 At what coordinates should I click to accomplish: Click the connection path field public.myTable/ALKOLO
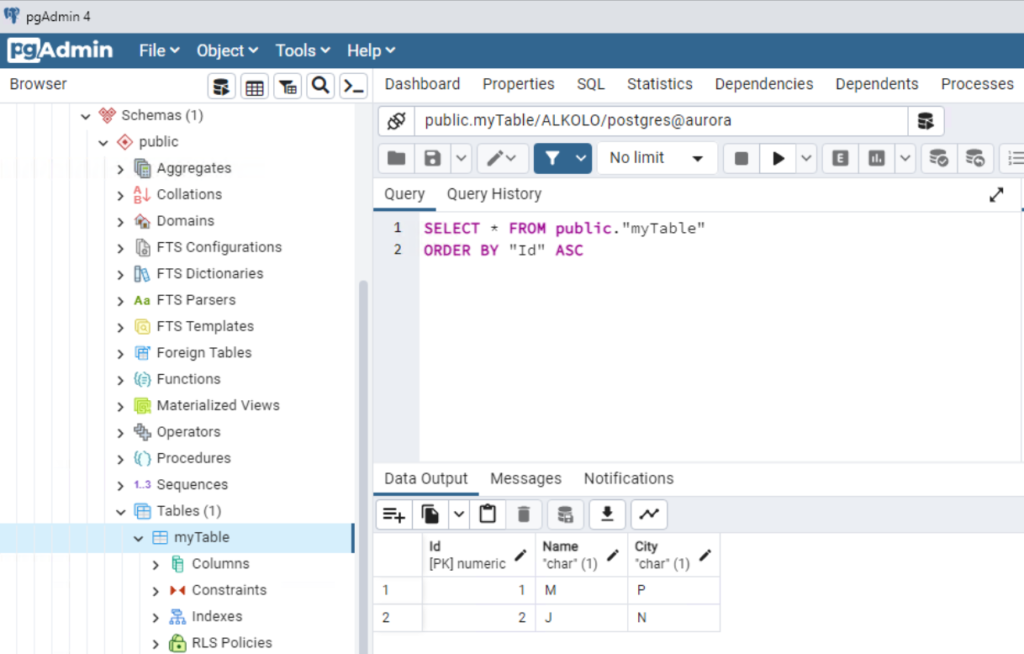point(661,121)
